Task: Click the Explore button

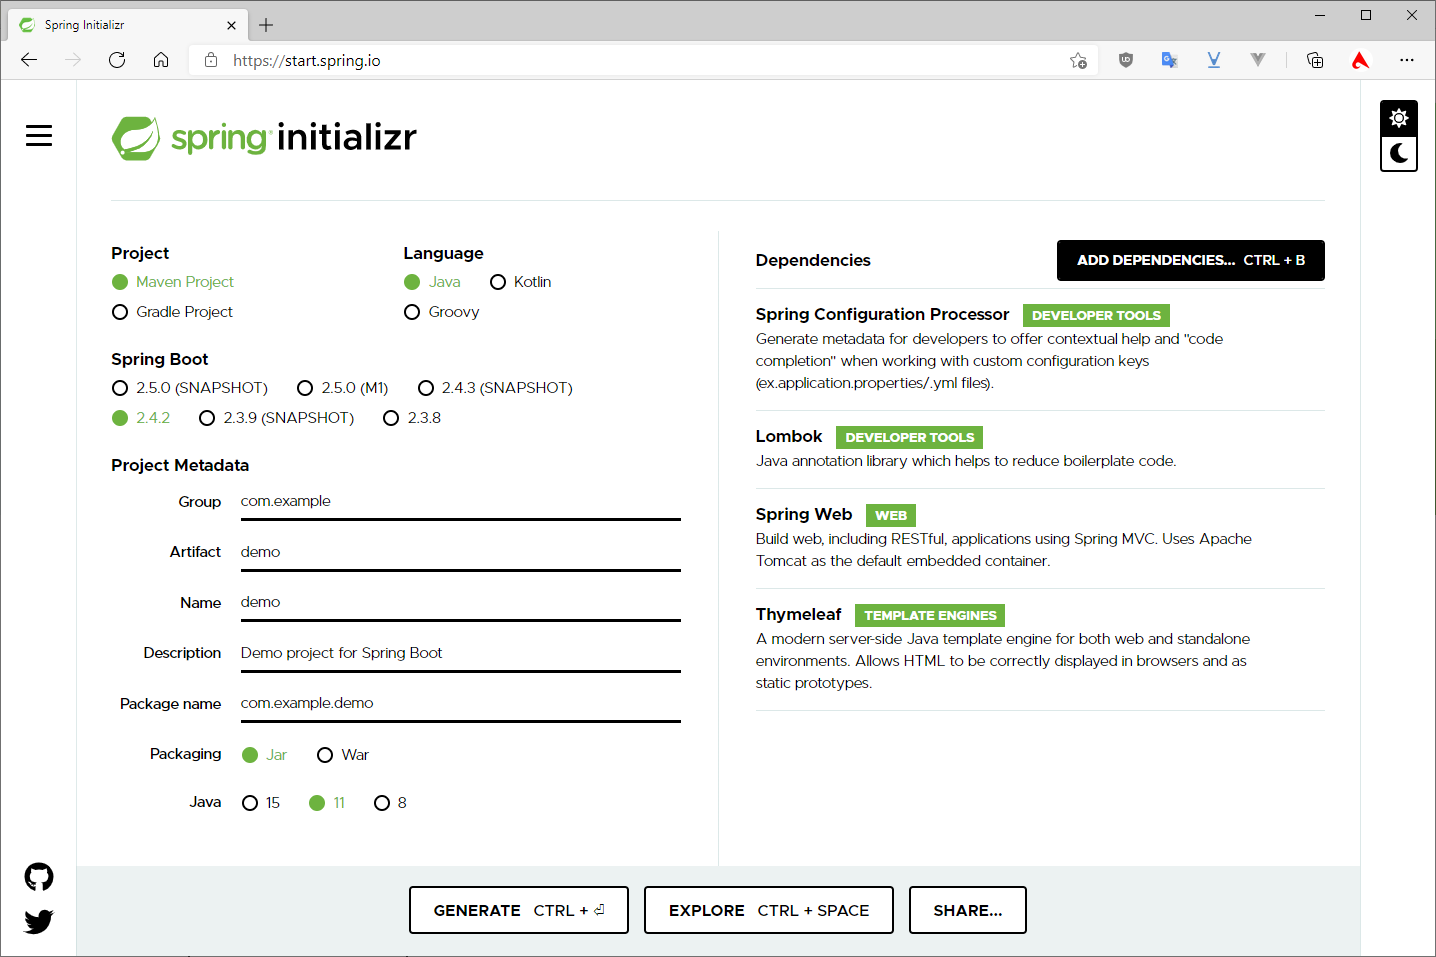Action: tap(769, 910)
